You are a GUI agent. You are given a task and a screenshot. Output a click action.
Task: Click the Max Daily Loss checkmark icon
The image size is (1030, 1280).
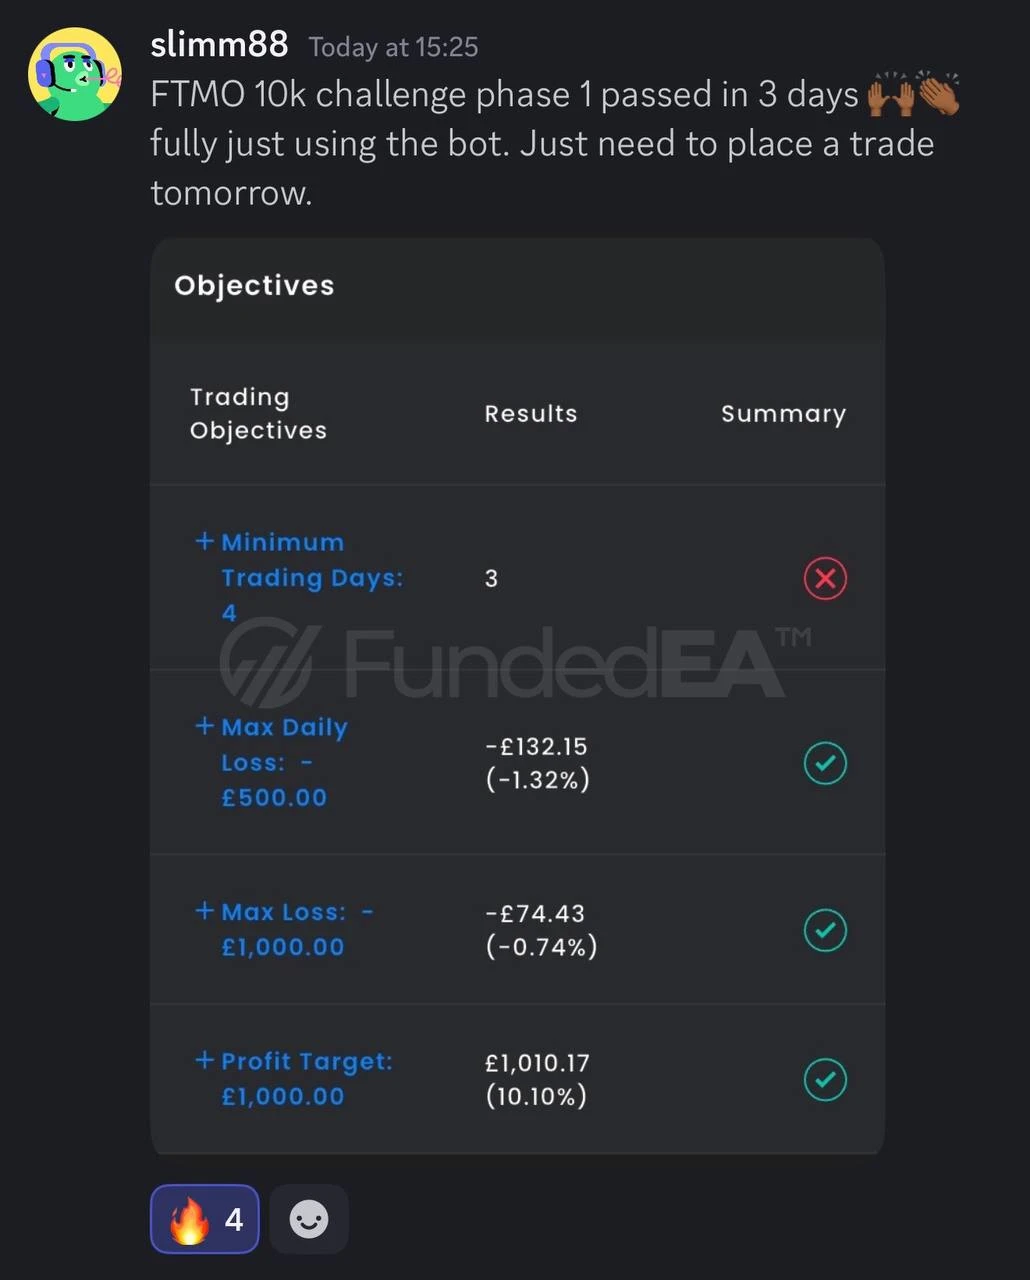coord(825,763)
